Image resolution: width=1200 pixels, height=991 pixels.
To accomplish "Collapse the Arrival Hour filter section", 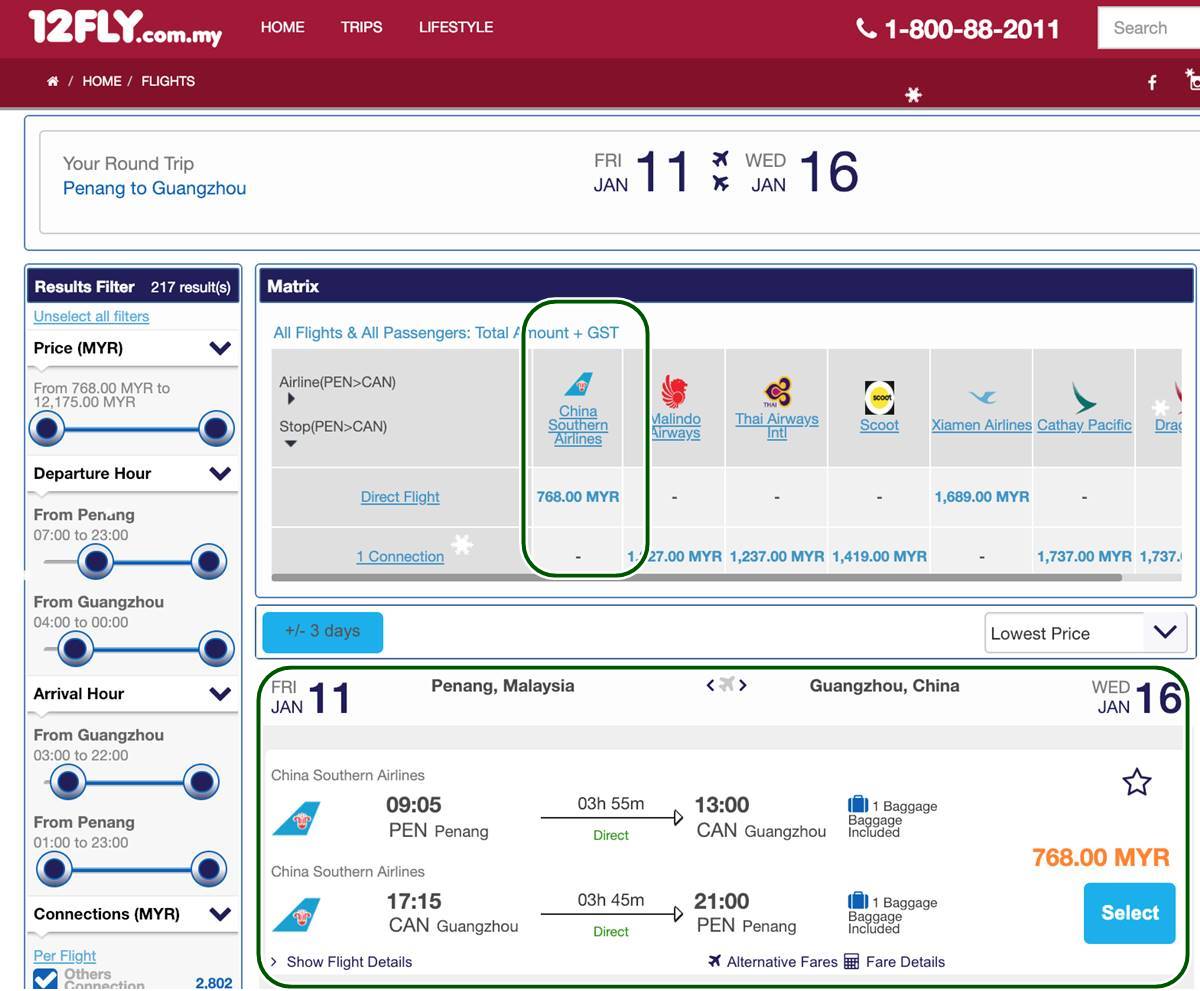I will tap(220, 693).
